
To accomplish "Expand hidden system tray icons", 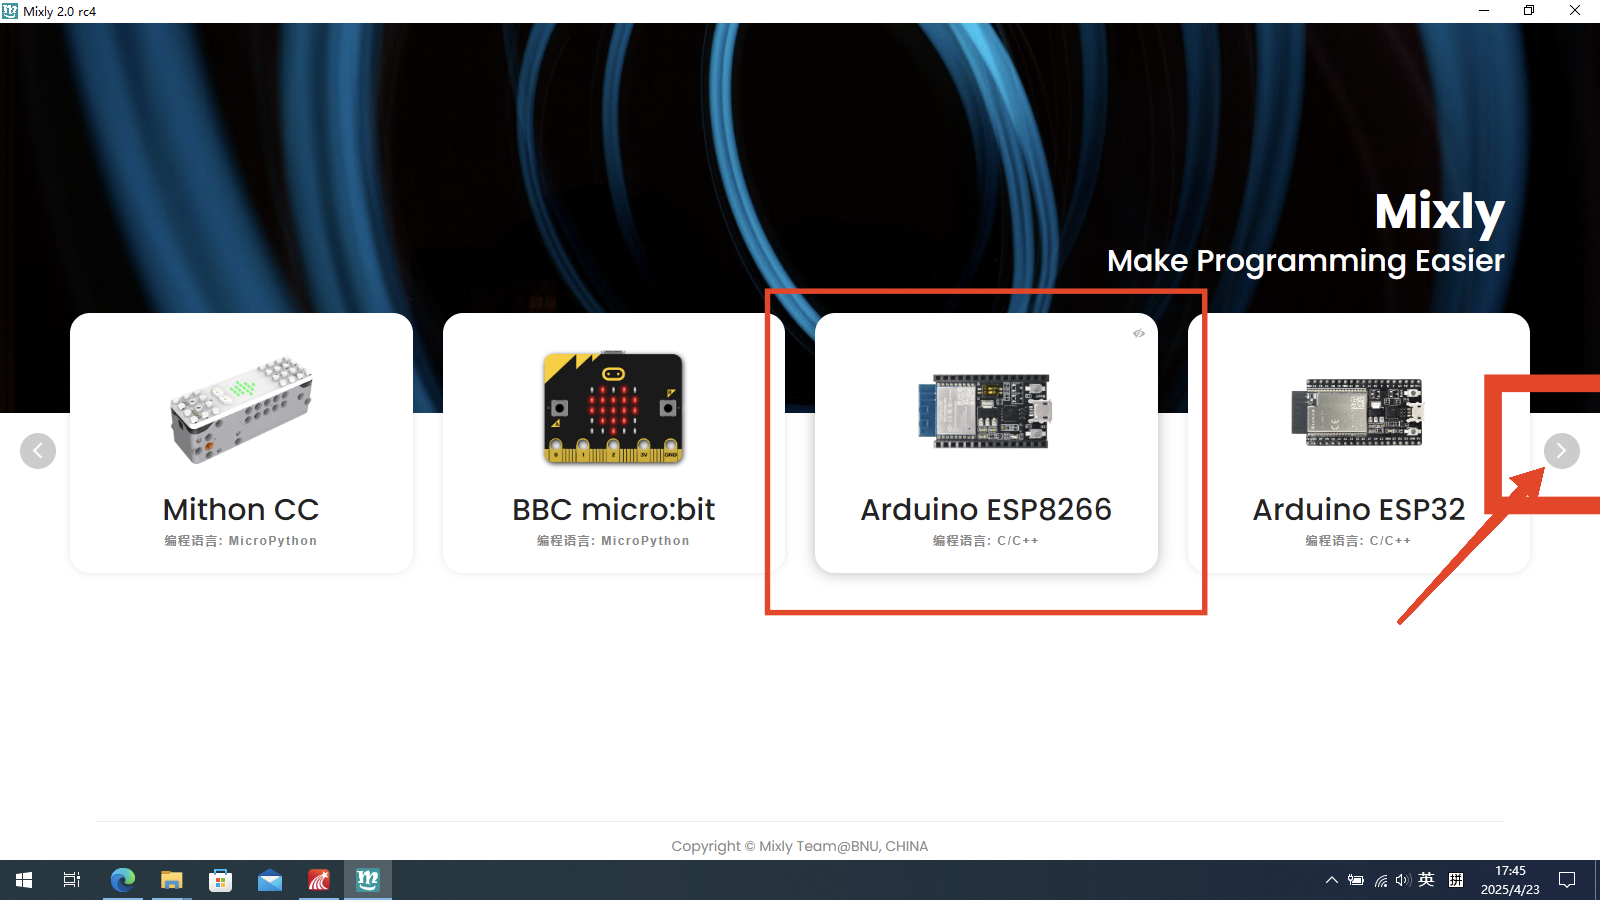I will [x=1332, y=880].
